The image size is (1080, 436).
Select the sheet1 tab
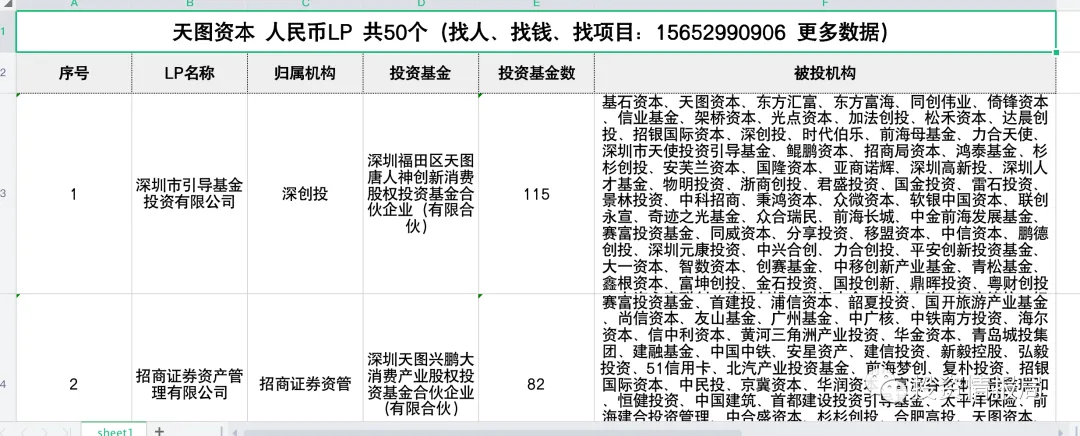(114, 431)
